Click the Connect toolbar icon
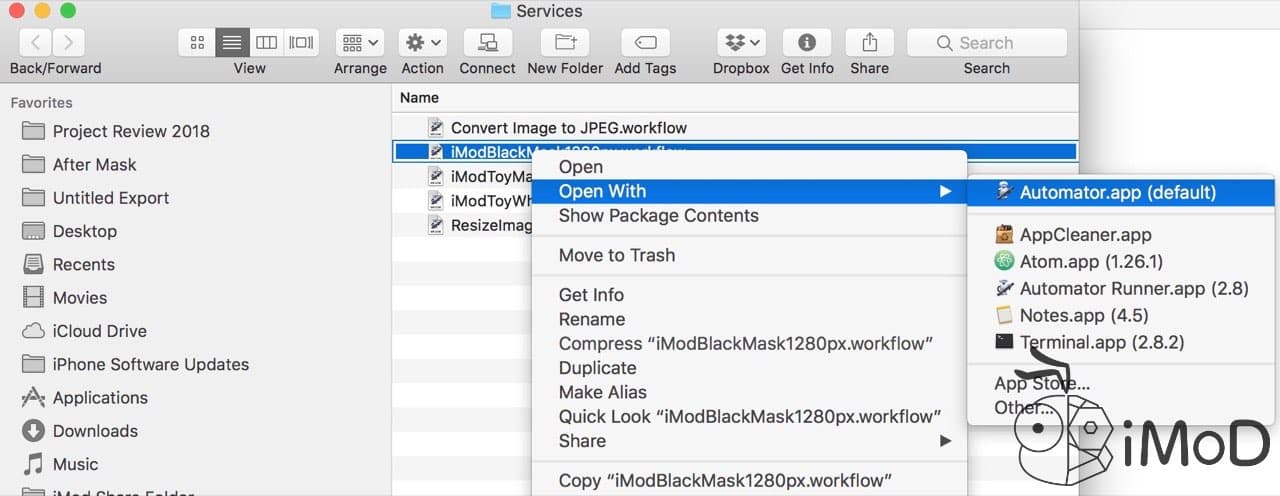The image size is (1280, 496). point(488,42)
